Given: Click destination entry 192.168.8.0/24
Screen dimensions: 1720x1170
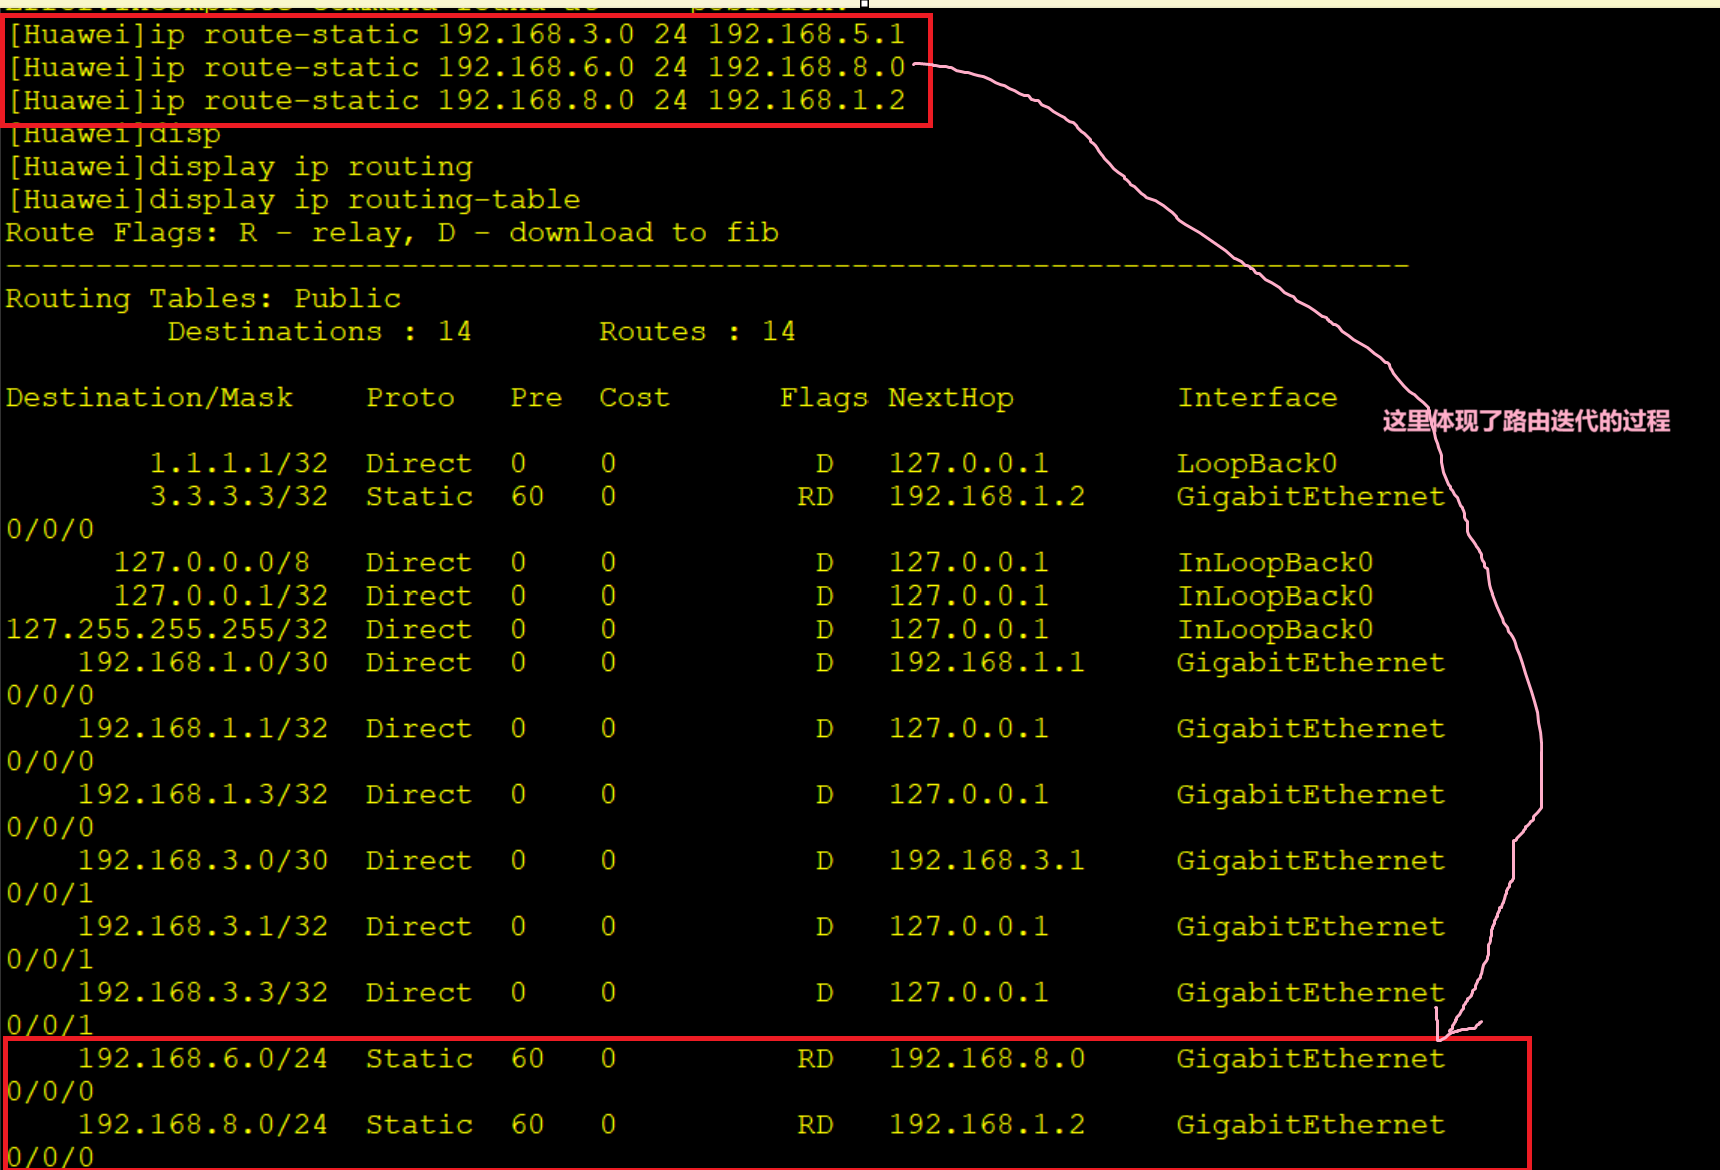Looking at the screenshot, I should (203, 1124).
